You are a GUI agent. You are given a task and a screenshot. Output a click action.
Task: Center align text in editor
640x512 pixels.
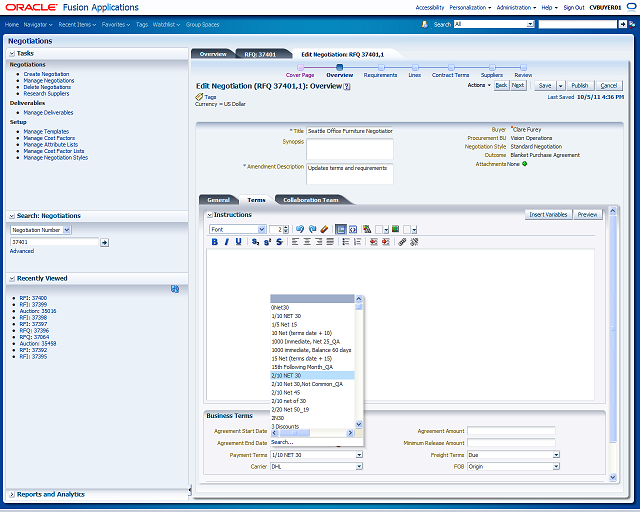pyautogui.click(x=307, y=242)
